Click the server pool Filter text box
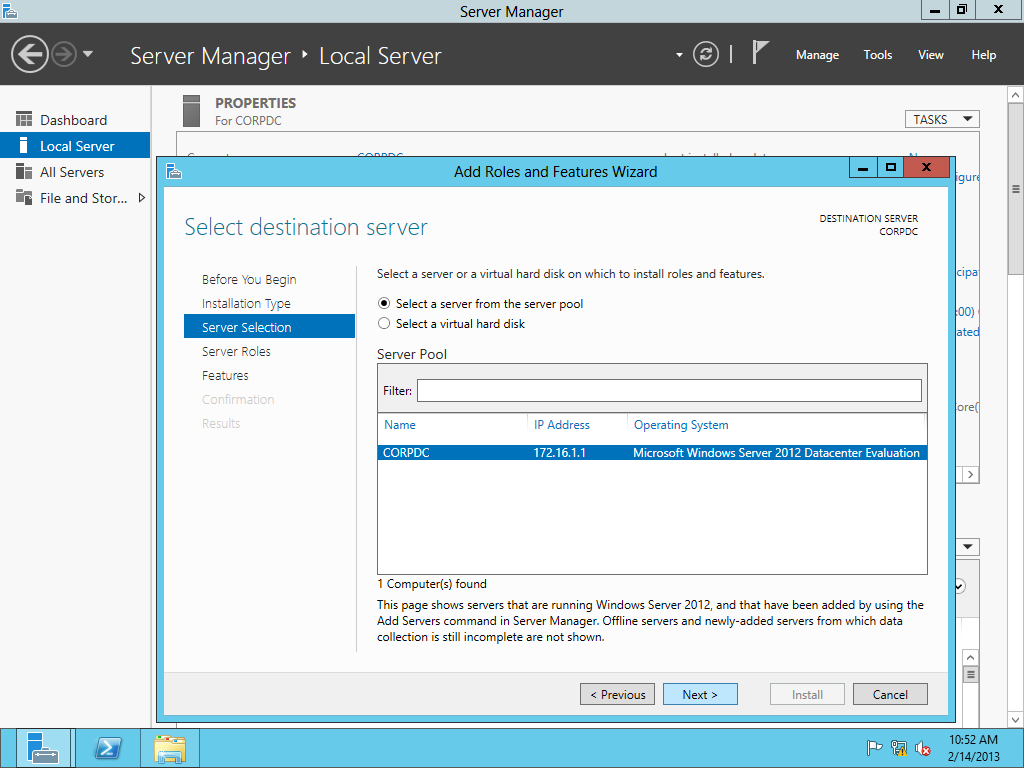Image resolution: width=1024 pixels, height=768 pixels. (668, 391)
